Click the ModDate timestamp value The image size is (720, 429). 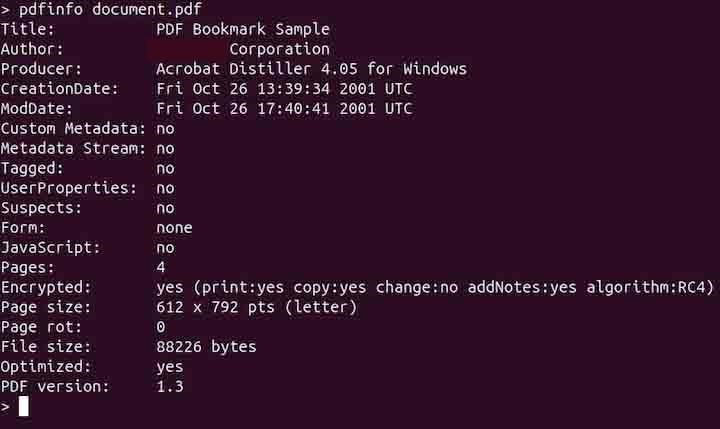pyautogui.click(x=284, y=109)
